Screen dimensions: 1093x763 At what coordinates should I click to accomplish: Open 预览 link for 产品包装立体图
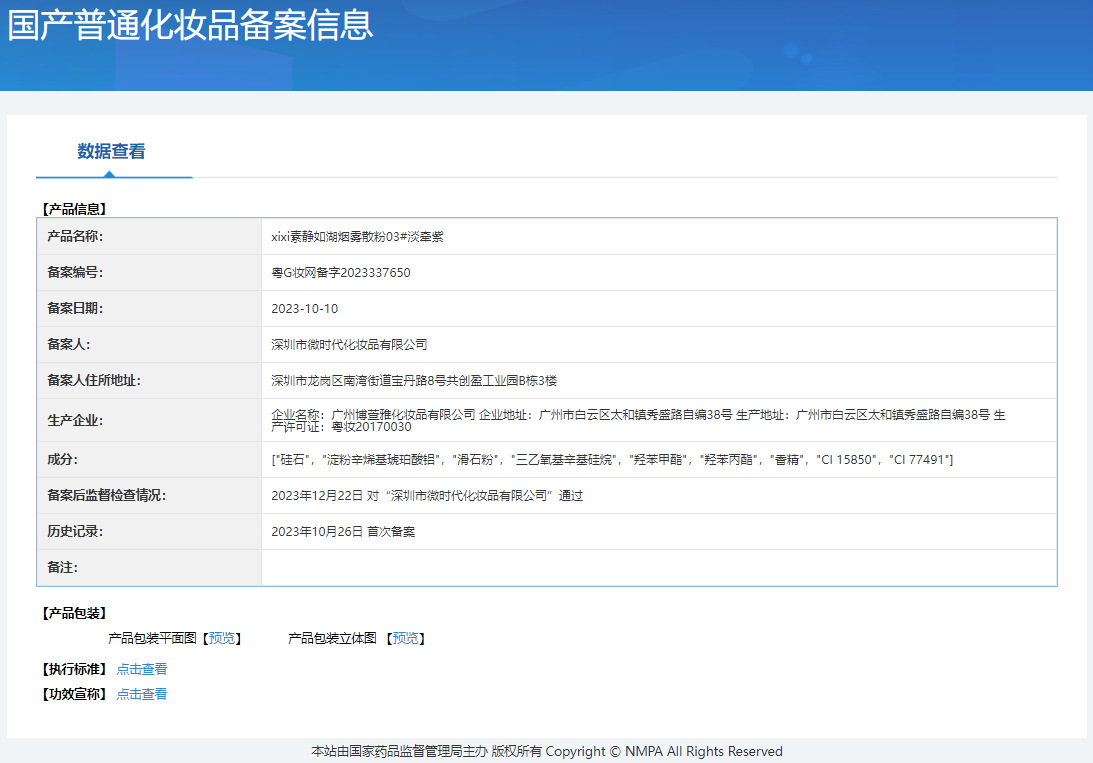click(x=406, y=638)
